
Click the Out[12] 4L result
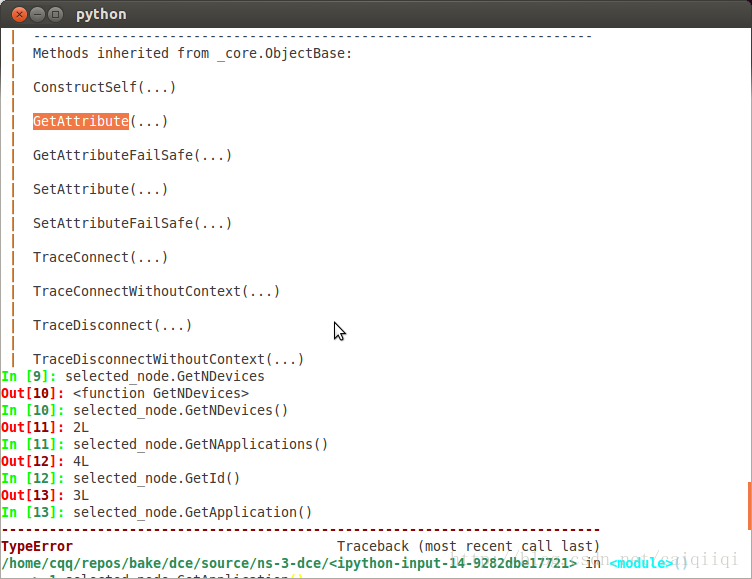point(45,461)
